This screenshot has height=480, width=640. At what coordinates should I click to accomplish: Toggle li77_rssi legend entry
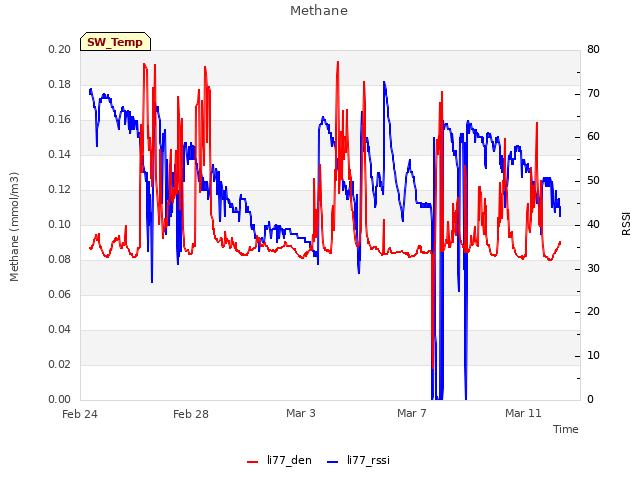pos(358,460)
